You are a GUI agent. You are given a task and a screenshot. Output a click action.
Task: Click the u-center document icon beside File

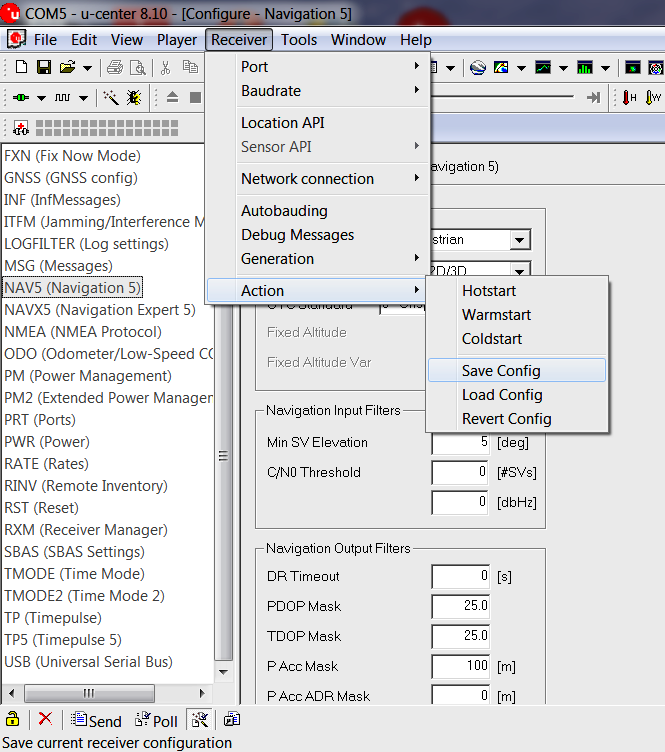tap(16, 39)
